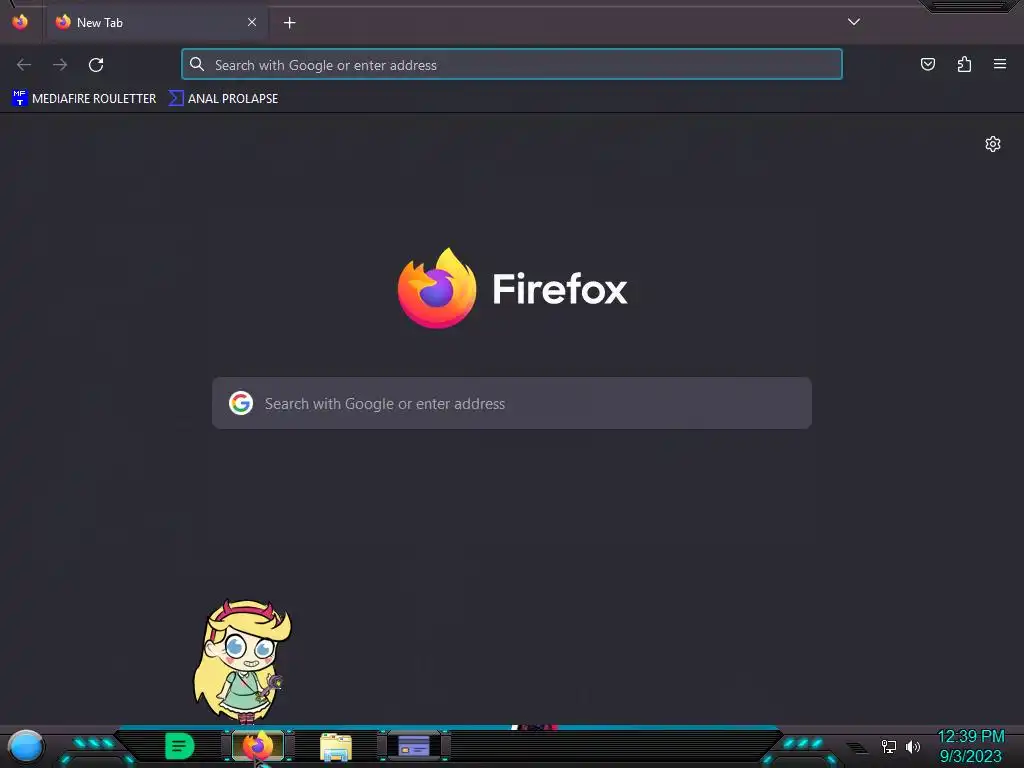Select the New Tab tab
Image resolution: width=1024 pixels, height=768 pixels.
point(156,22)
